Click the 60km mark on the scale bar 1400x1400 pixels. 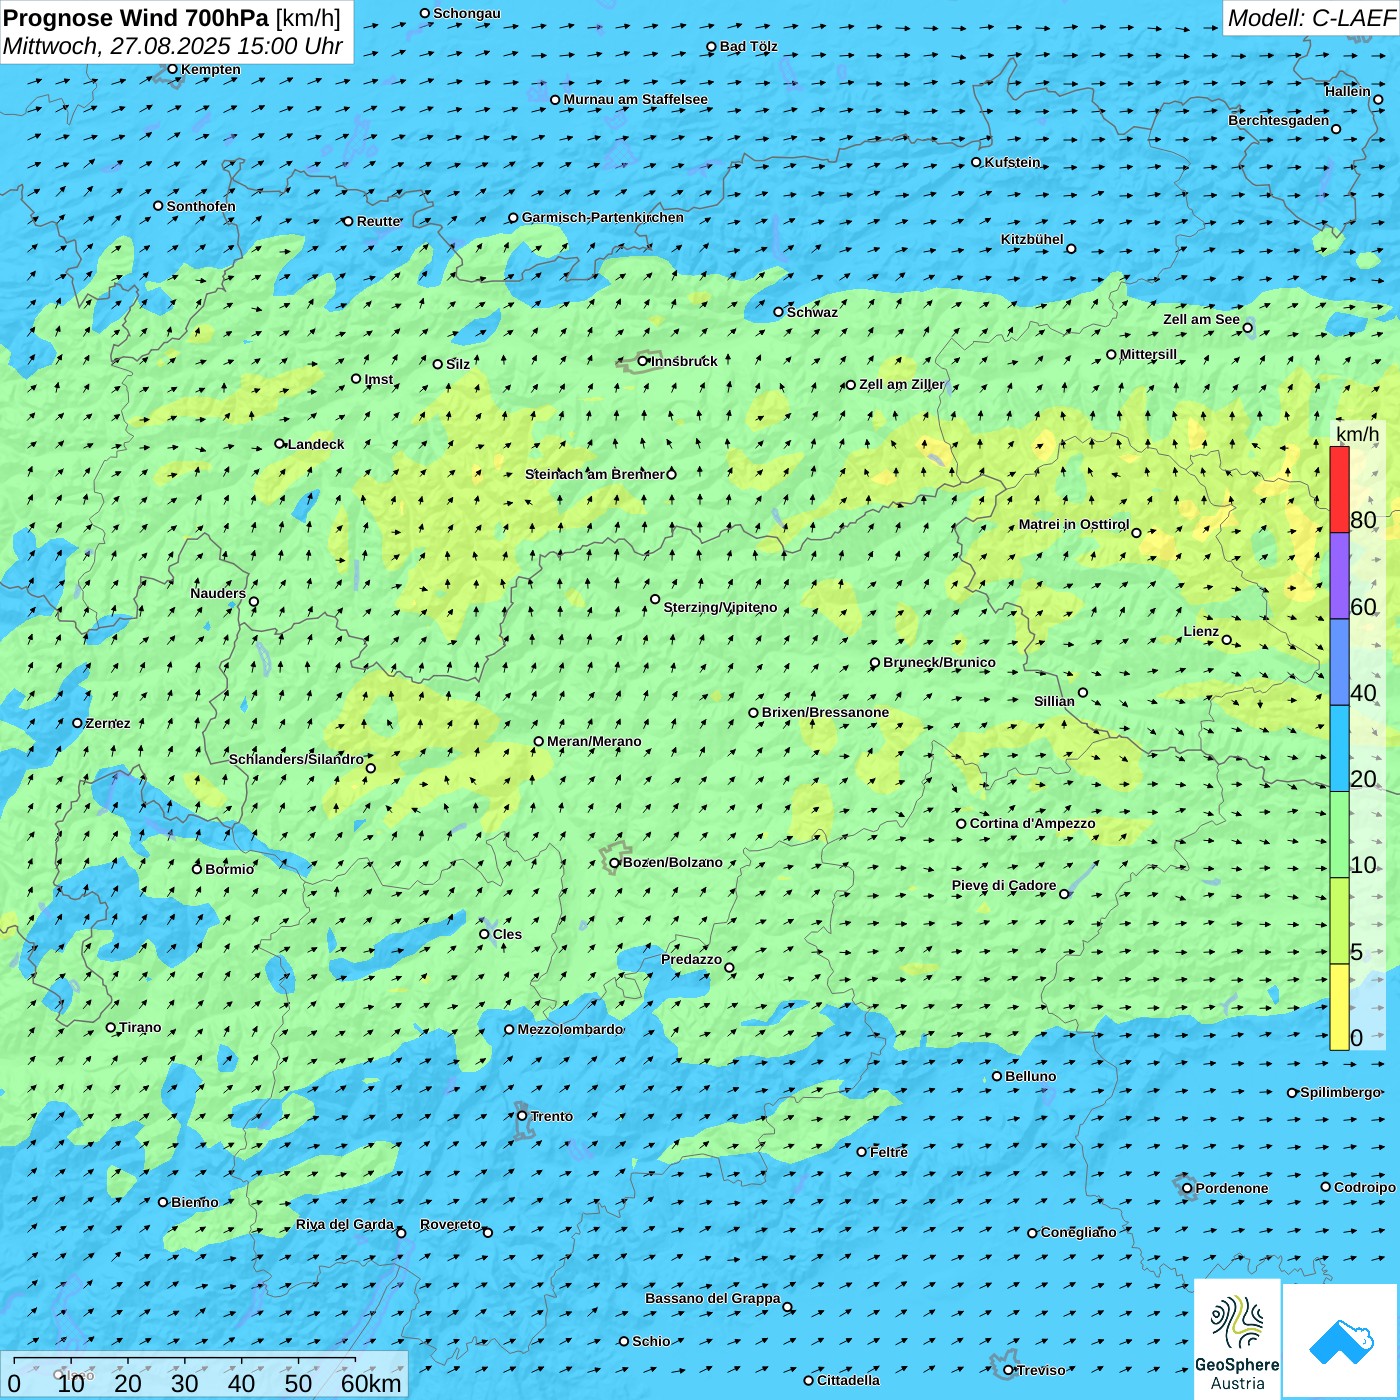(370, 1383)
